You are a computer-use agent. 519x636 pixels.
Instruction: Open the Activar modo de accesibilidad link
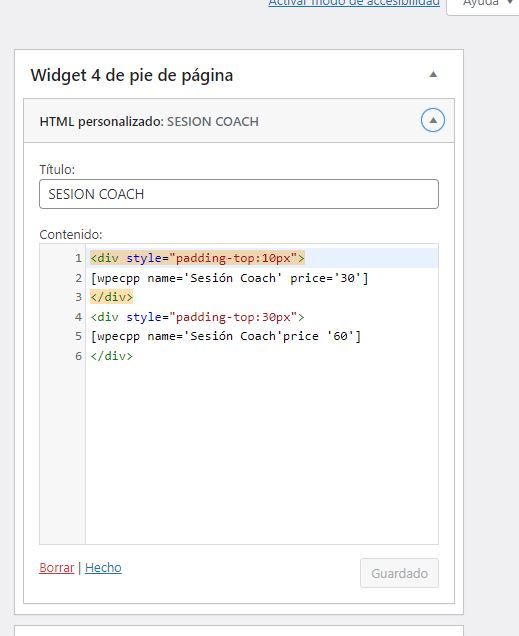354,3
